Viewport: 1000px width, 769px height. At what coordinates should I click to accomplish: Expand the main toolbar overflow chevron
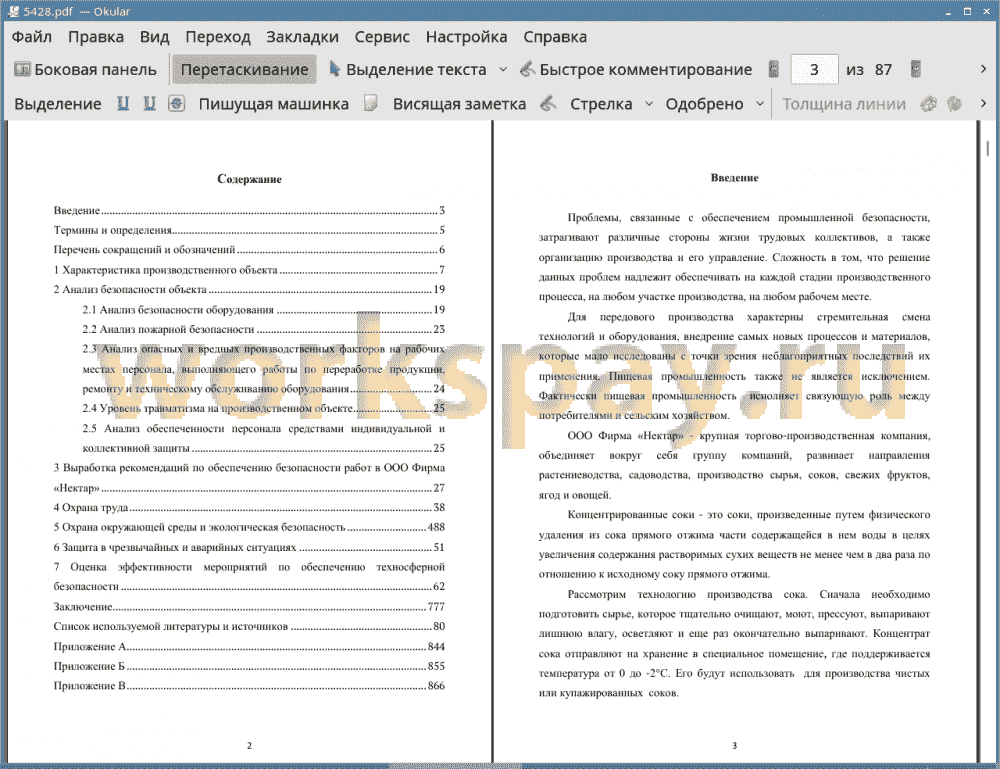pyautogui.click(x=983, y=69)
